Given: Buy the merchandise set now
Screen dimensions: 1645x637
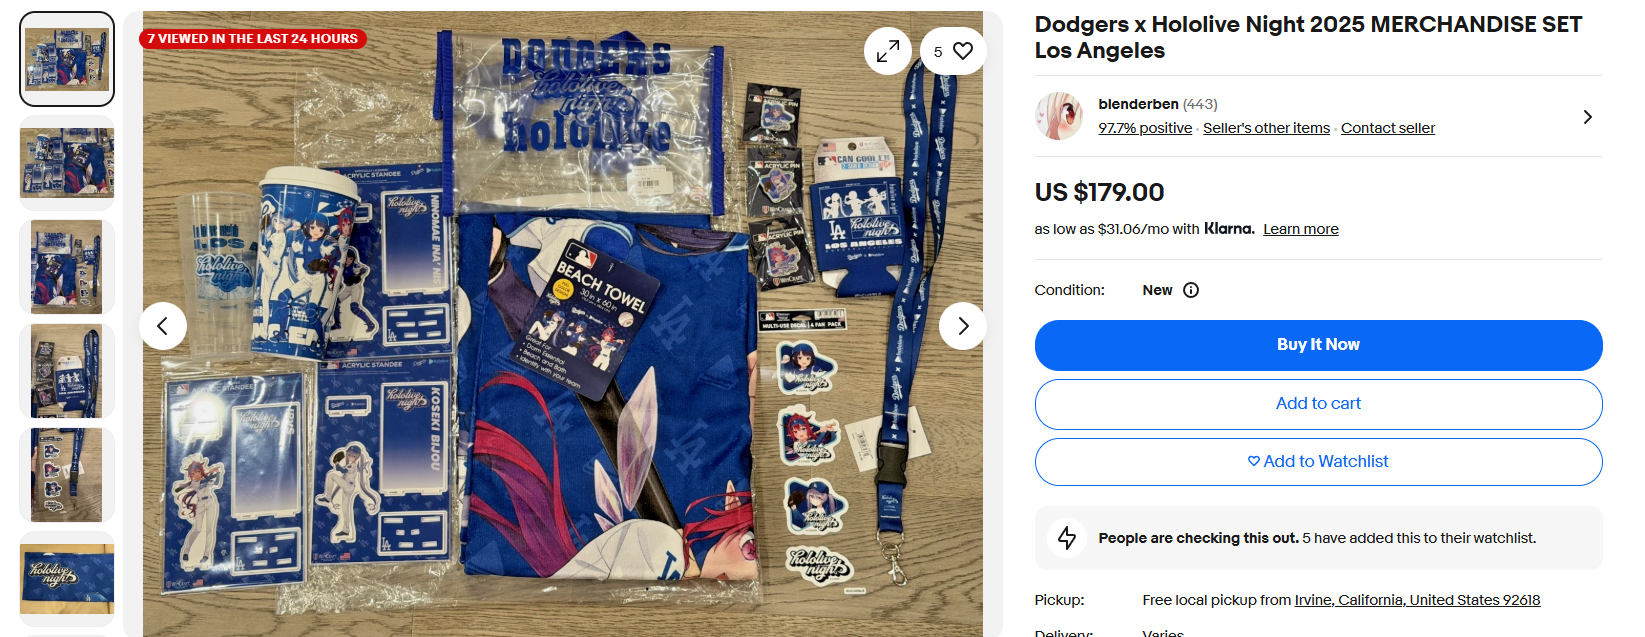Looking at the screenshot, I should pyautogui.click(x=1318, y=345).
